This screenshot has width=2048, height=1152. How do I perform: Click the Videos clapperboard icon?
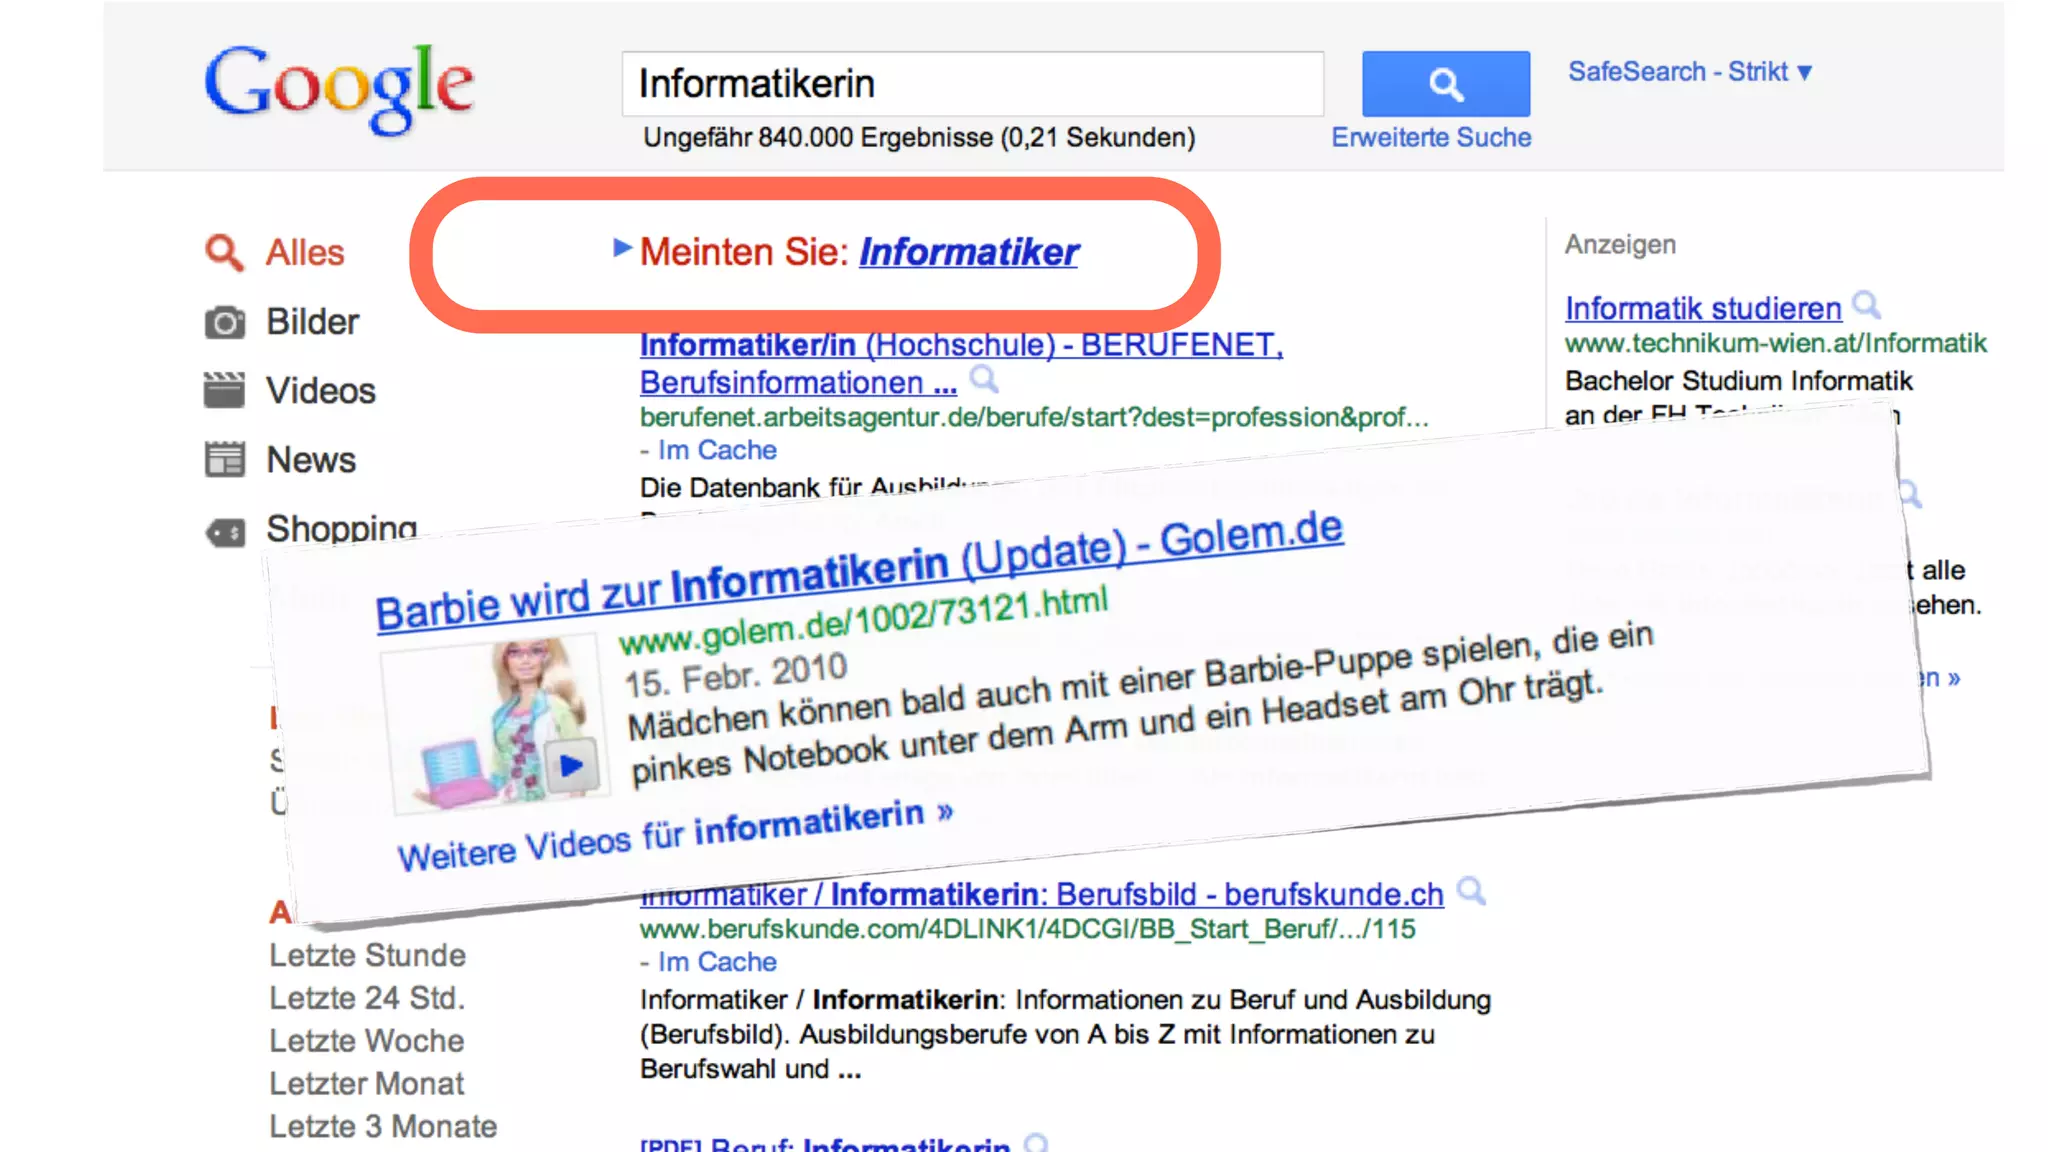tap(224, 391)
